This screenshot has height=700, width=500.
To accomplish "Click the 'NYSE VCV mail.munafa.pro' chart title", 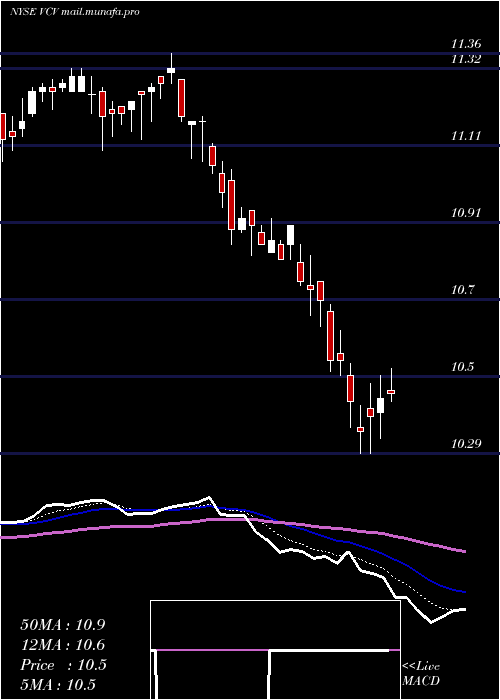I will (75, 12).
